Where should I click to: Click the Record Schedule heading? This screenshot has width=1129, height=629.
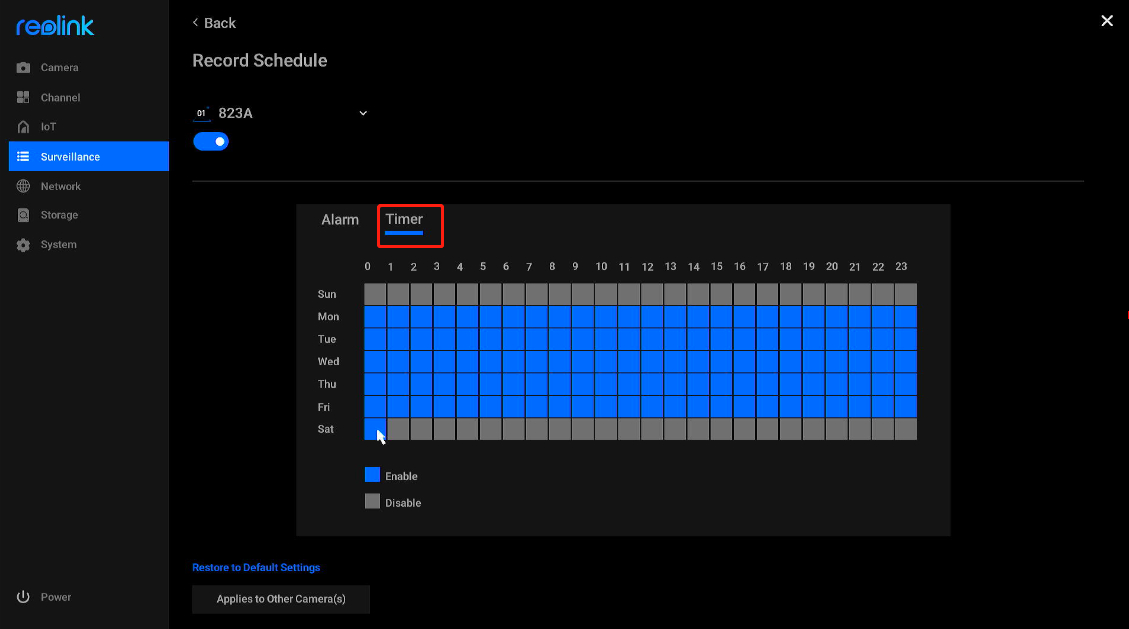pos(260,60)
